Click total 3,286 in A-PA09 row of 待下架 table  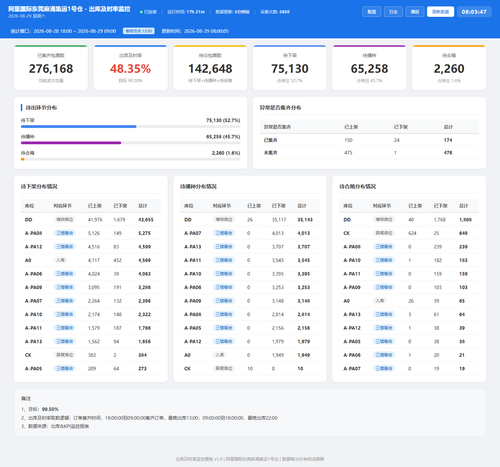click(x=144, y=287)
